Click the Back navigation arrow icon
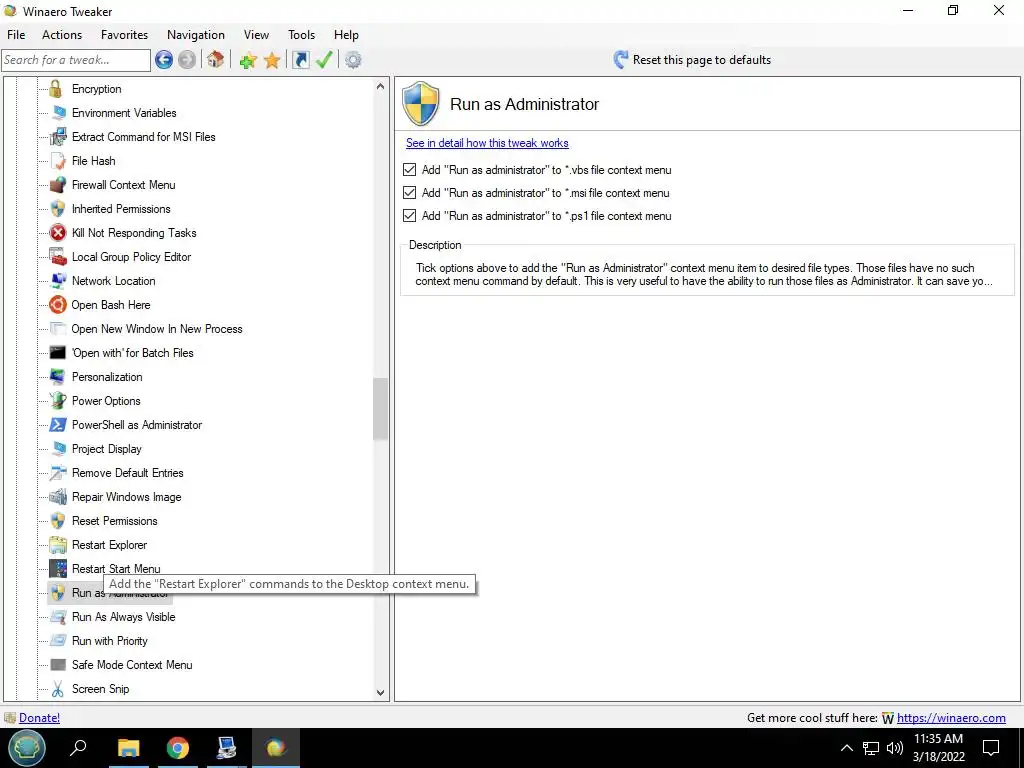 164,60
